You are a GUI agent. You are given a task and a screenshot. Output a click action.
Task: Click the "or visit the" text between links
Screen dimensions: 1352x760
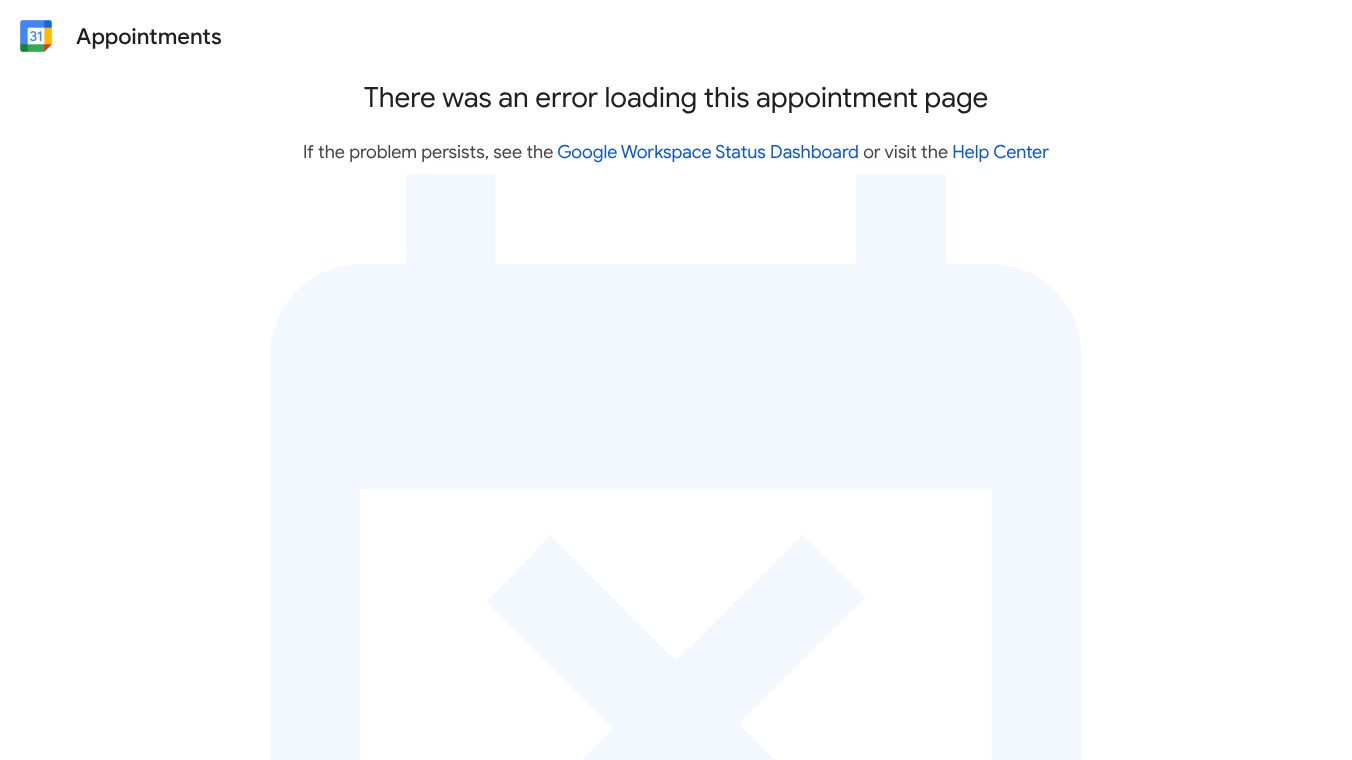pos(905,152)
